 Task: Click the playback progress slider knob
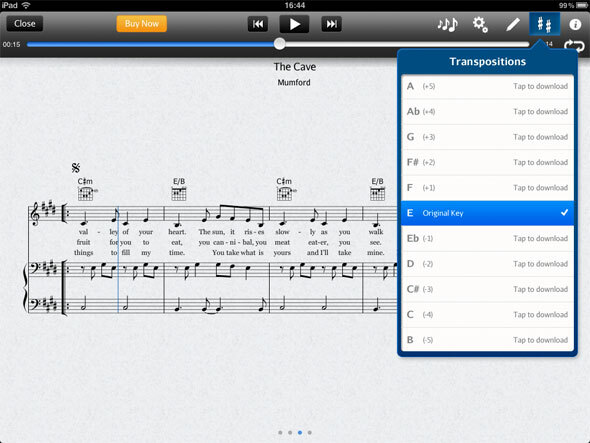[x=280, y=44]
